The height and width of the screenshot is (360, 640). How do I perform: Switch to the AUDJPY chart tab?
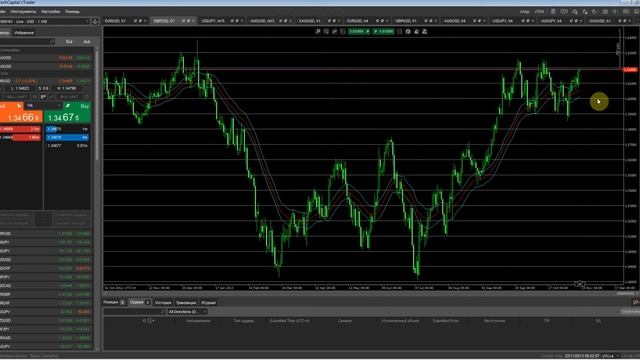click(560, 21)
